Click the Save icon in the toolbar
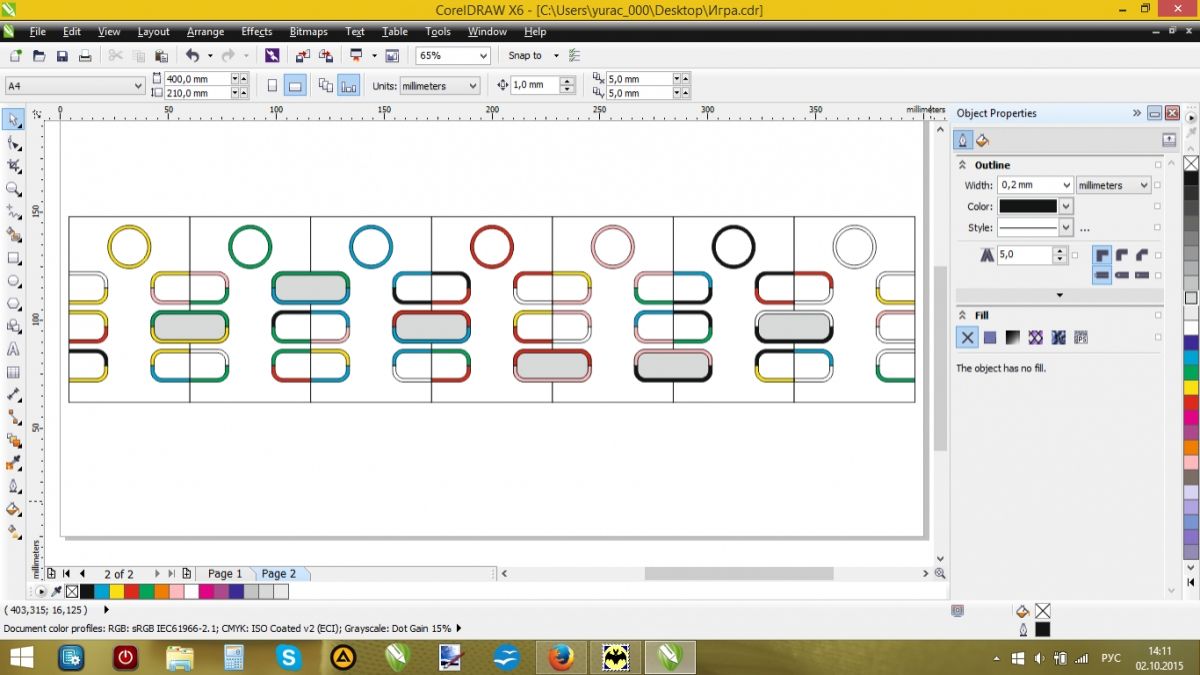 pos(62,56)
